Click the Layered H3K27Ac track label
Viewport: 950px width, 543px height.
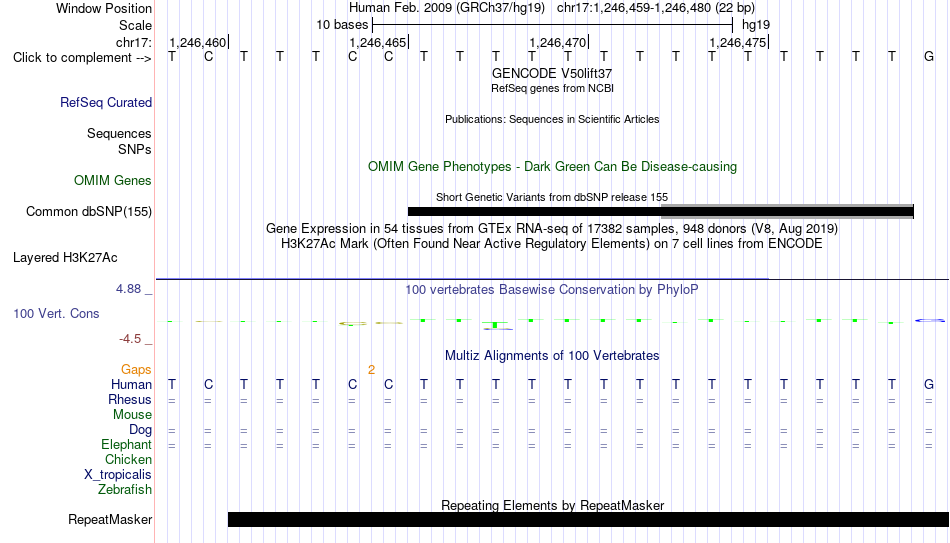(x=65, y=258)
